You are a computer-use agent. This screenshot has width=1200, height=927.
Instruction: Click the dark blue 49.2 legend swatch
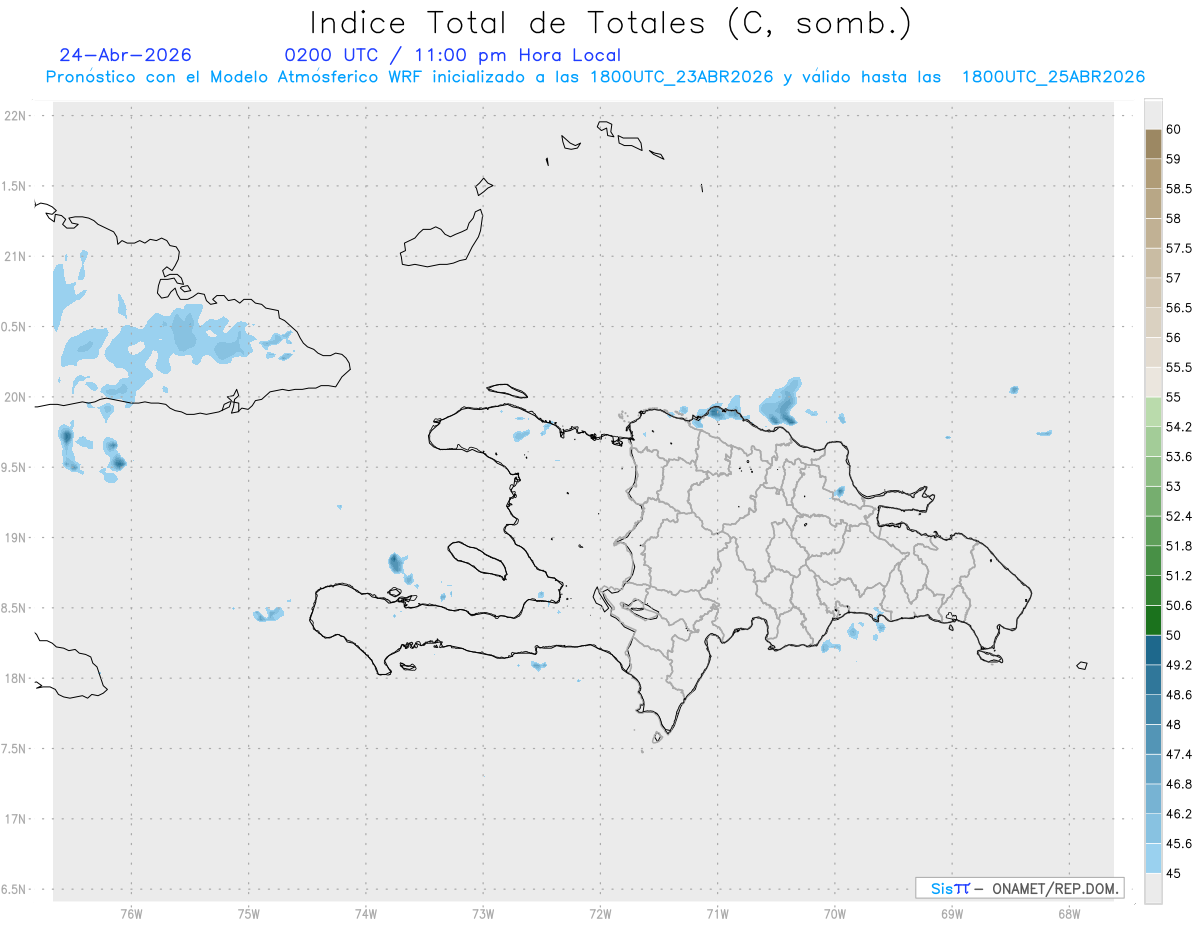(x=1153, y=650)
